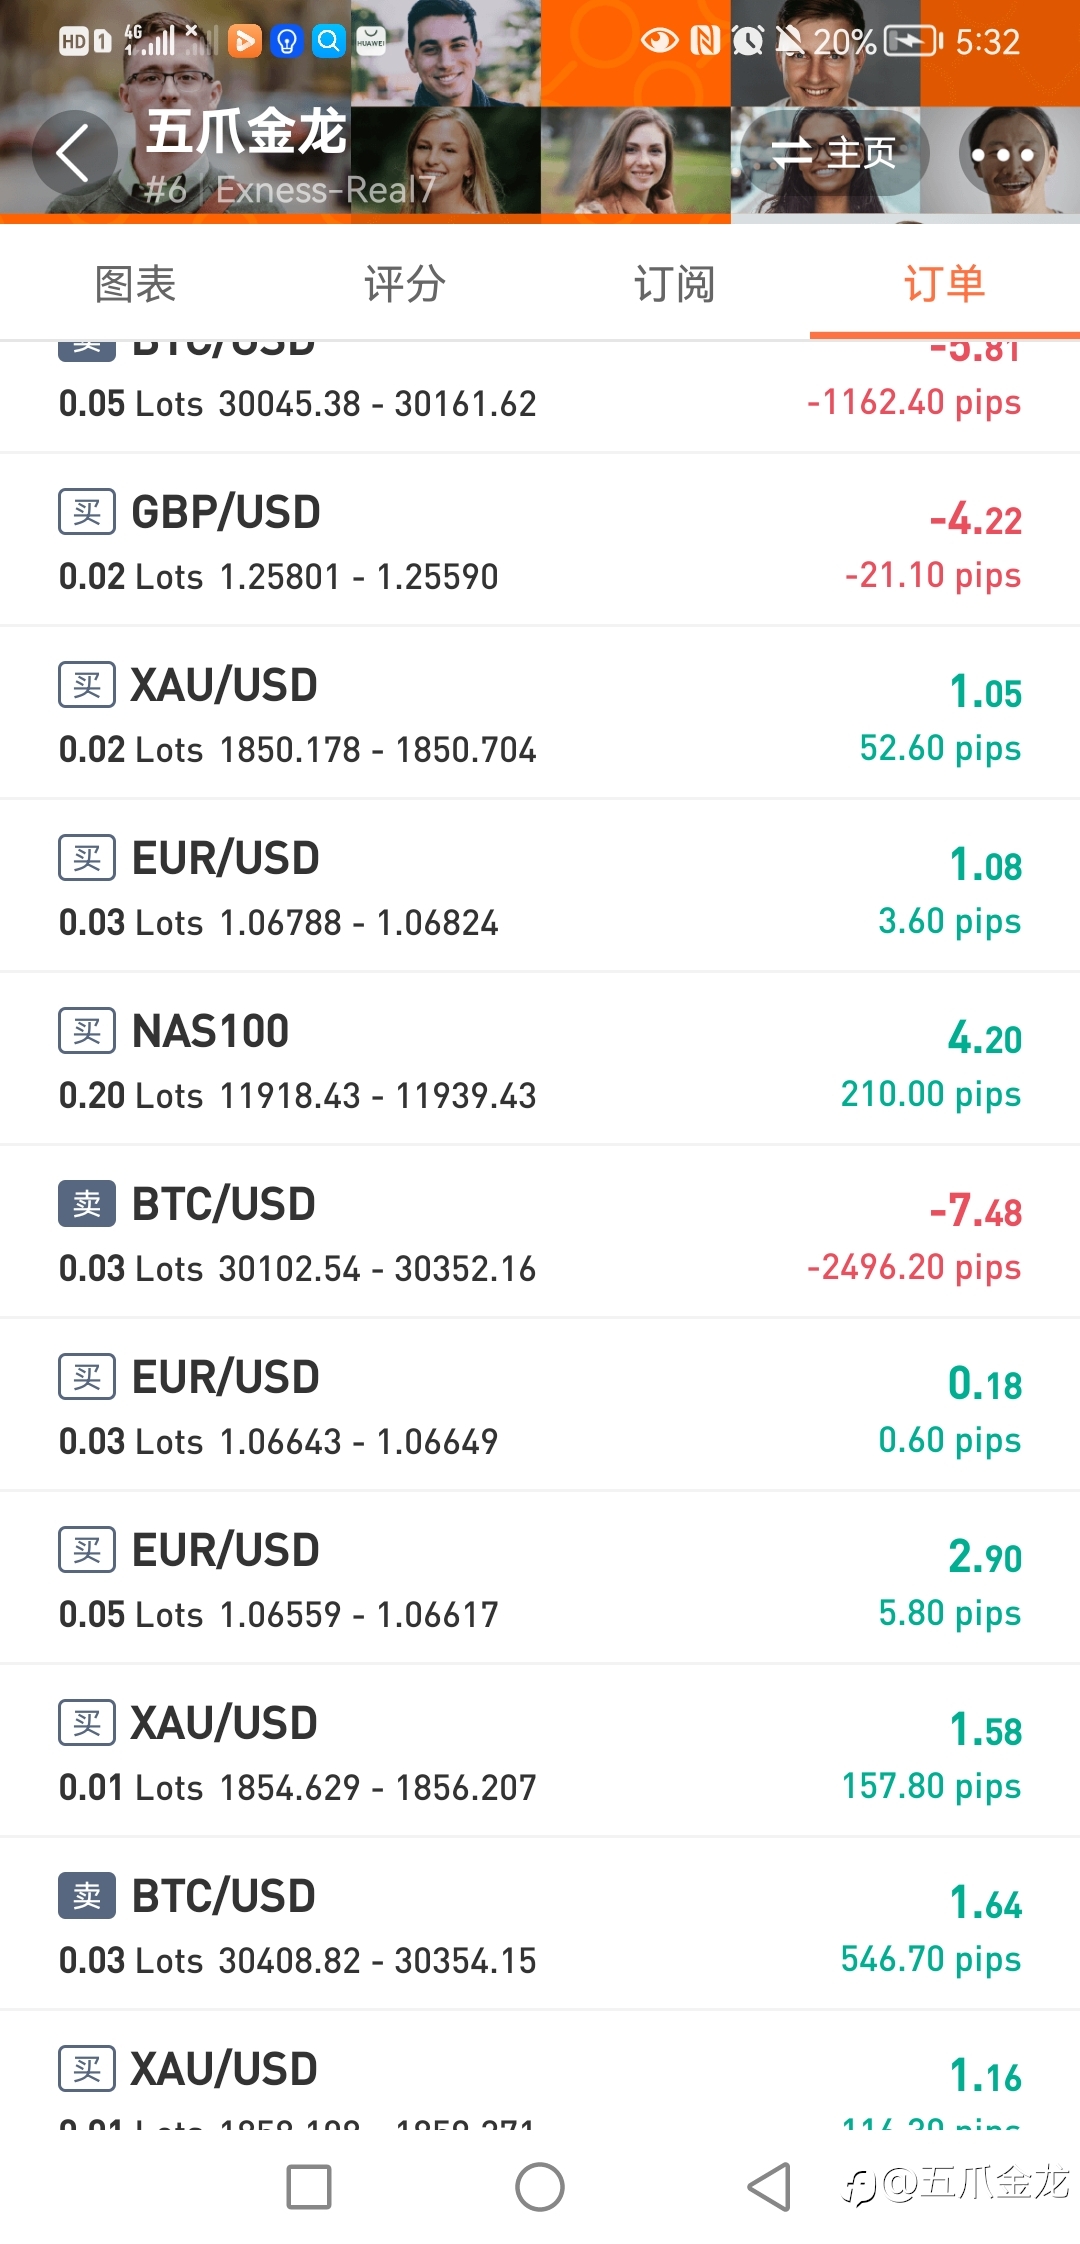Viewport: 1080px width, 2244px height.
Task: Tap the Android back triangle button
Action: 770,2187
